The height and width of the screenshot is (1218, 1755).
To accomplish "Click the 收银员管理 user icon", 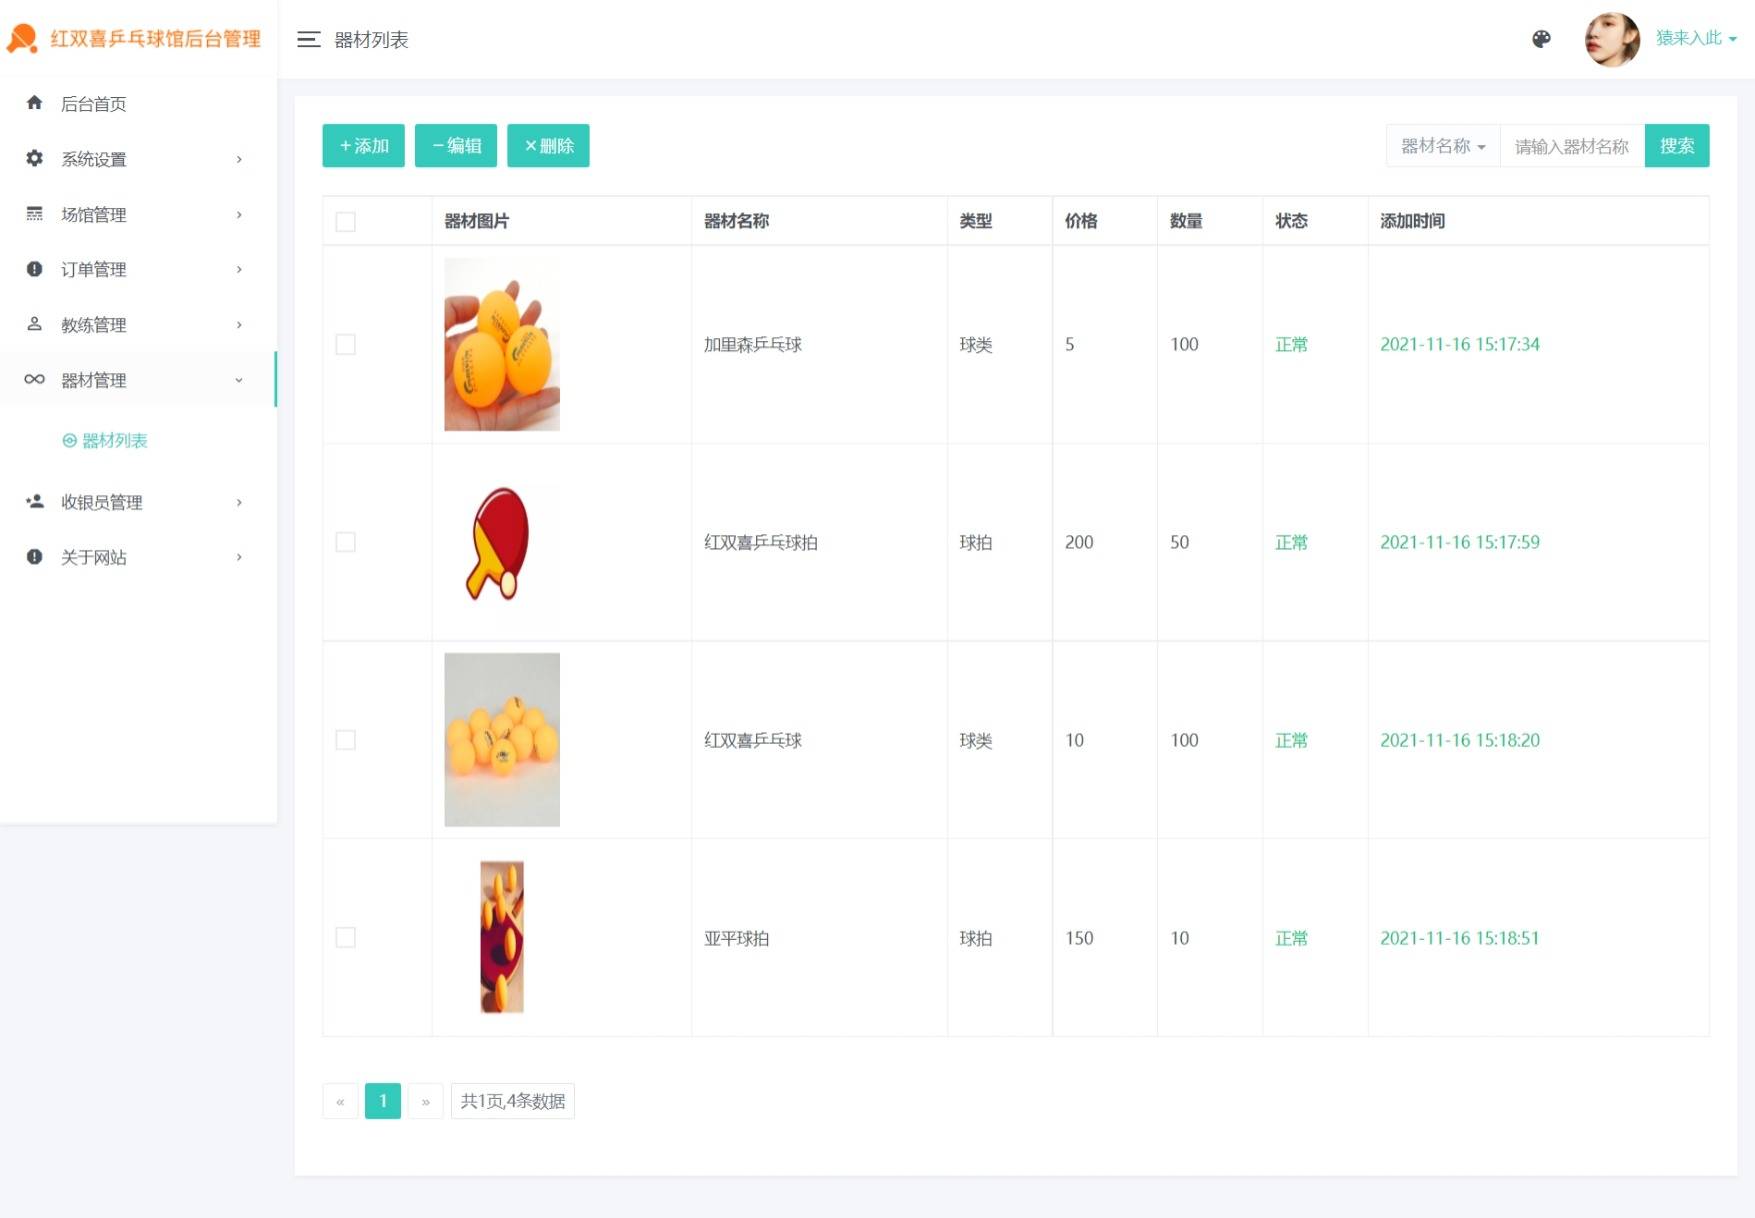I will coord(35,502).
